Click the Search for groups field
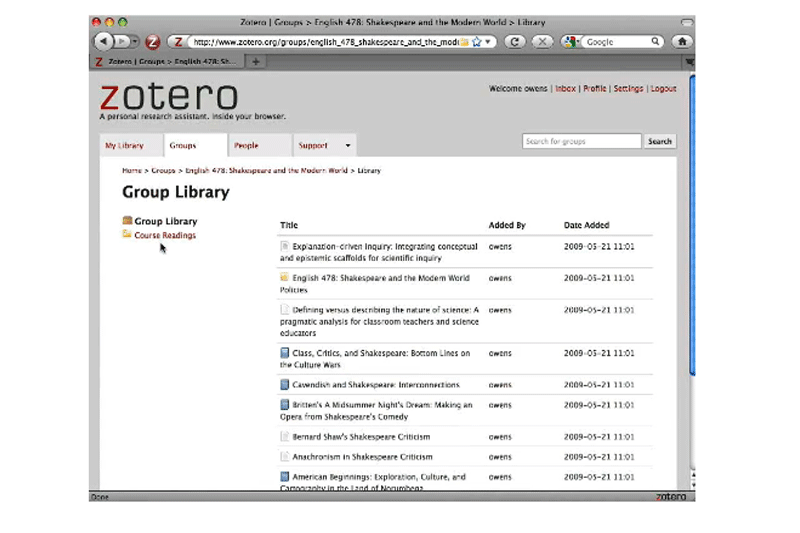800x533 pixels. pos(581,141)
